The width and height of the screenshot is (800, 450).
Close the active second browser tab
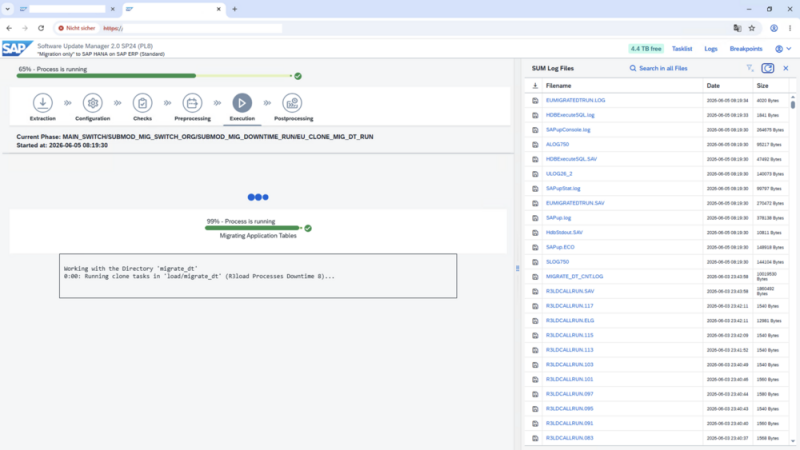(x=218, y=9)
